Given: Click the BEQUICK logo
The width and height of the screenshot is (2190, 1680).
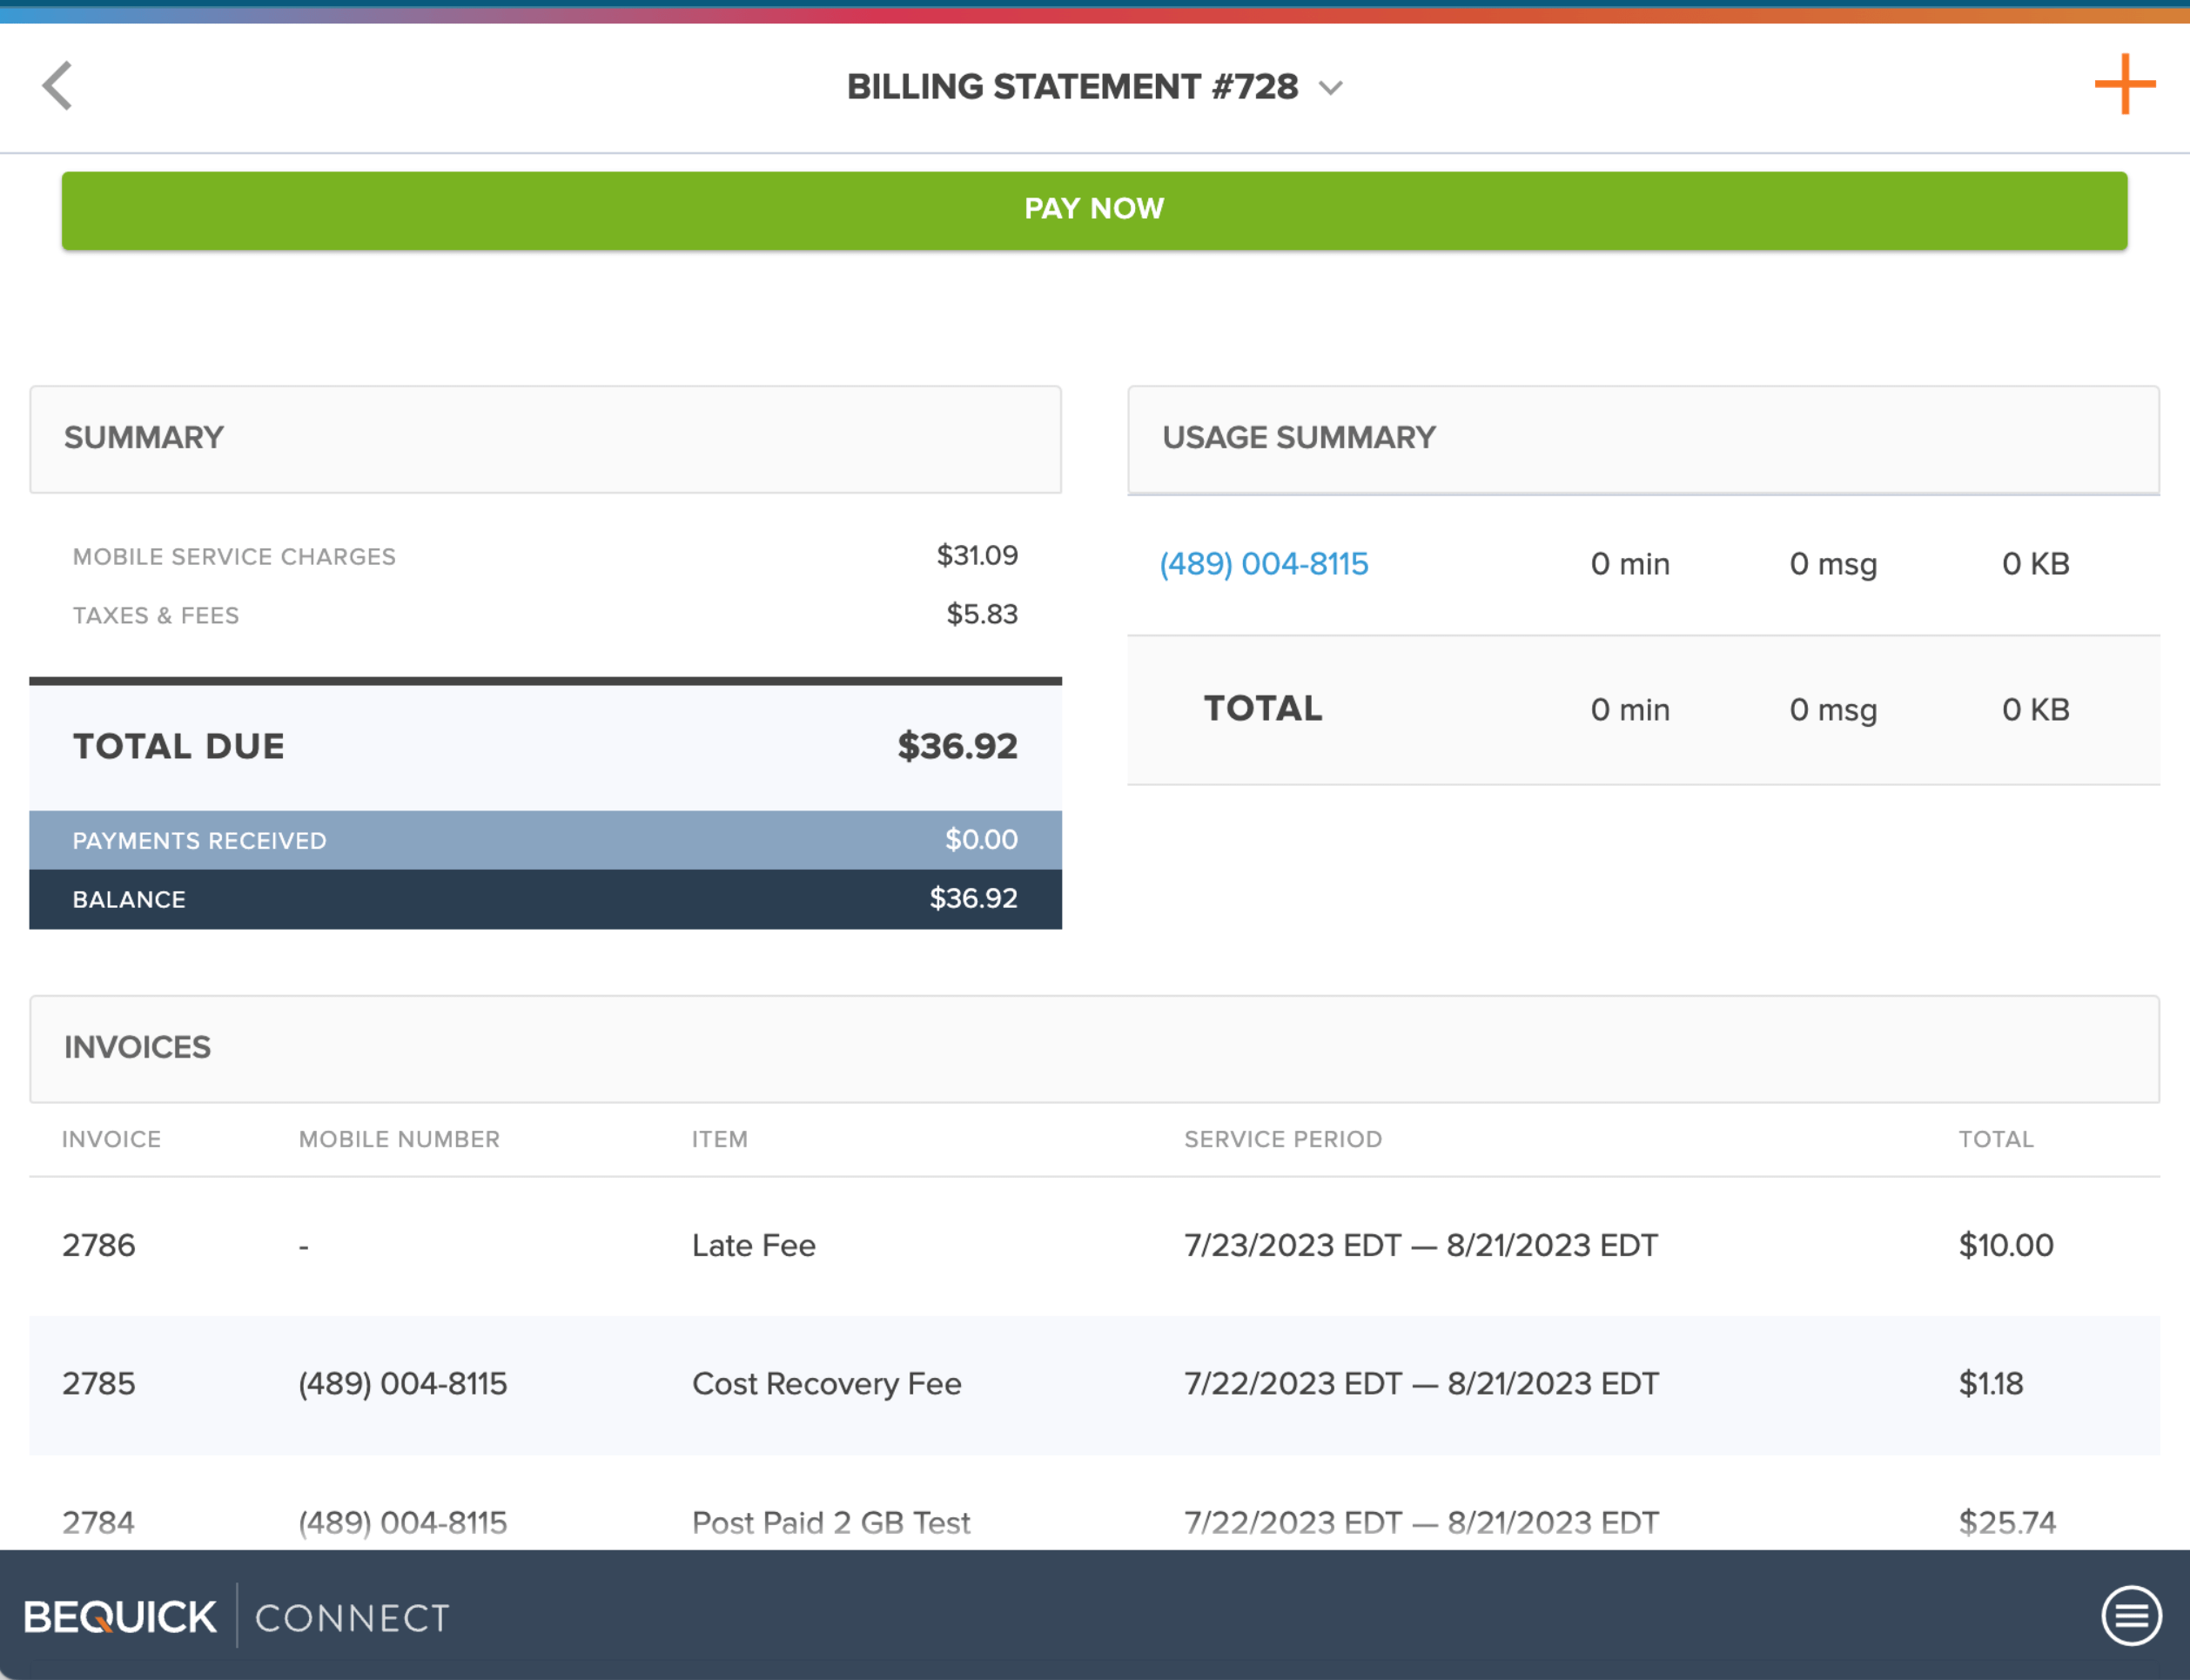Looking at the screenshot, I should pos(119,1616).
